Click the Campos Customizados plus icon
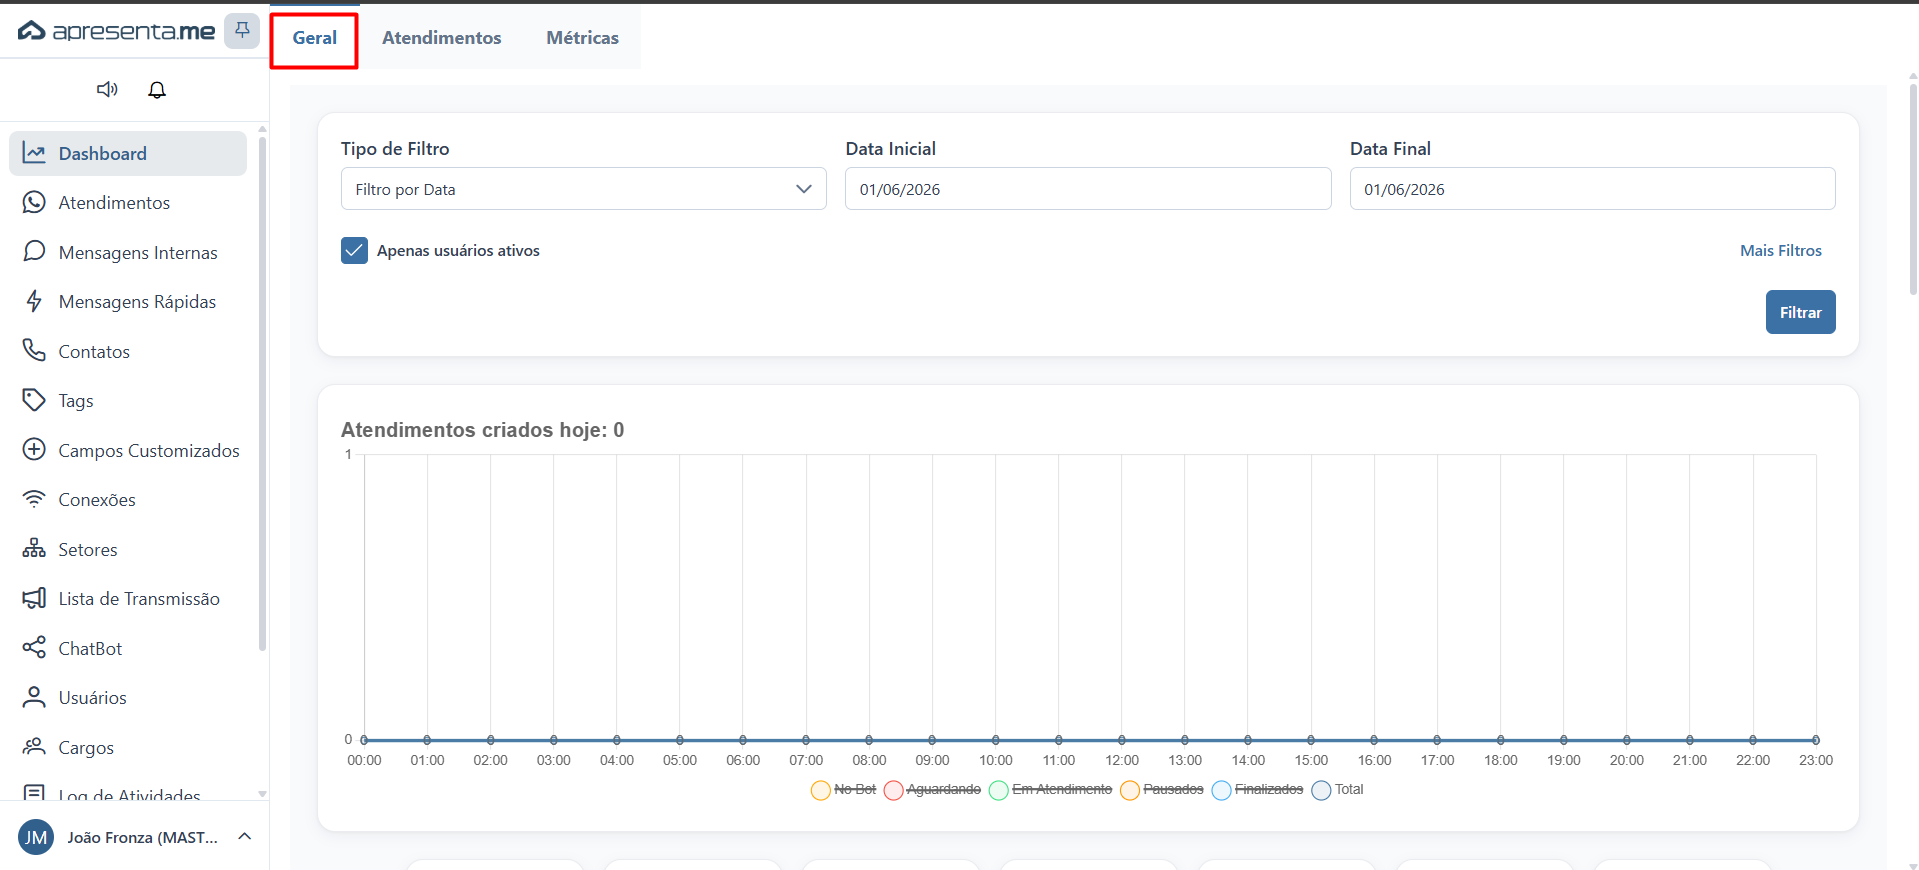Screen dimensions: 1919x870 34,449
